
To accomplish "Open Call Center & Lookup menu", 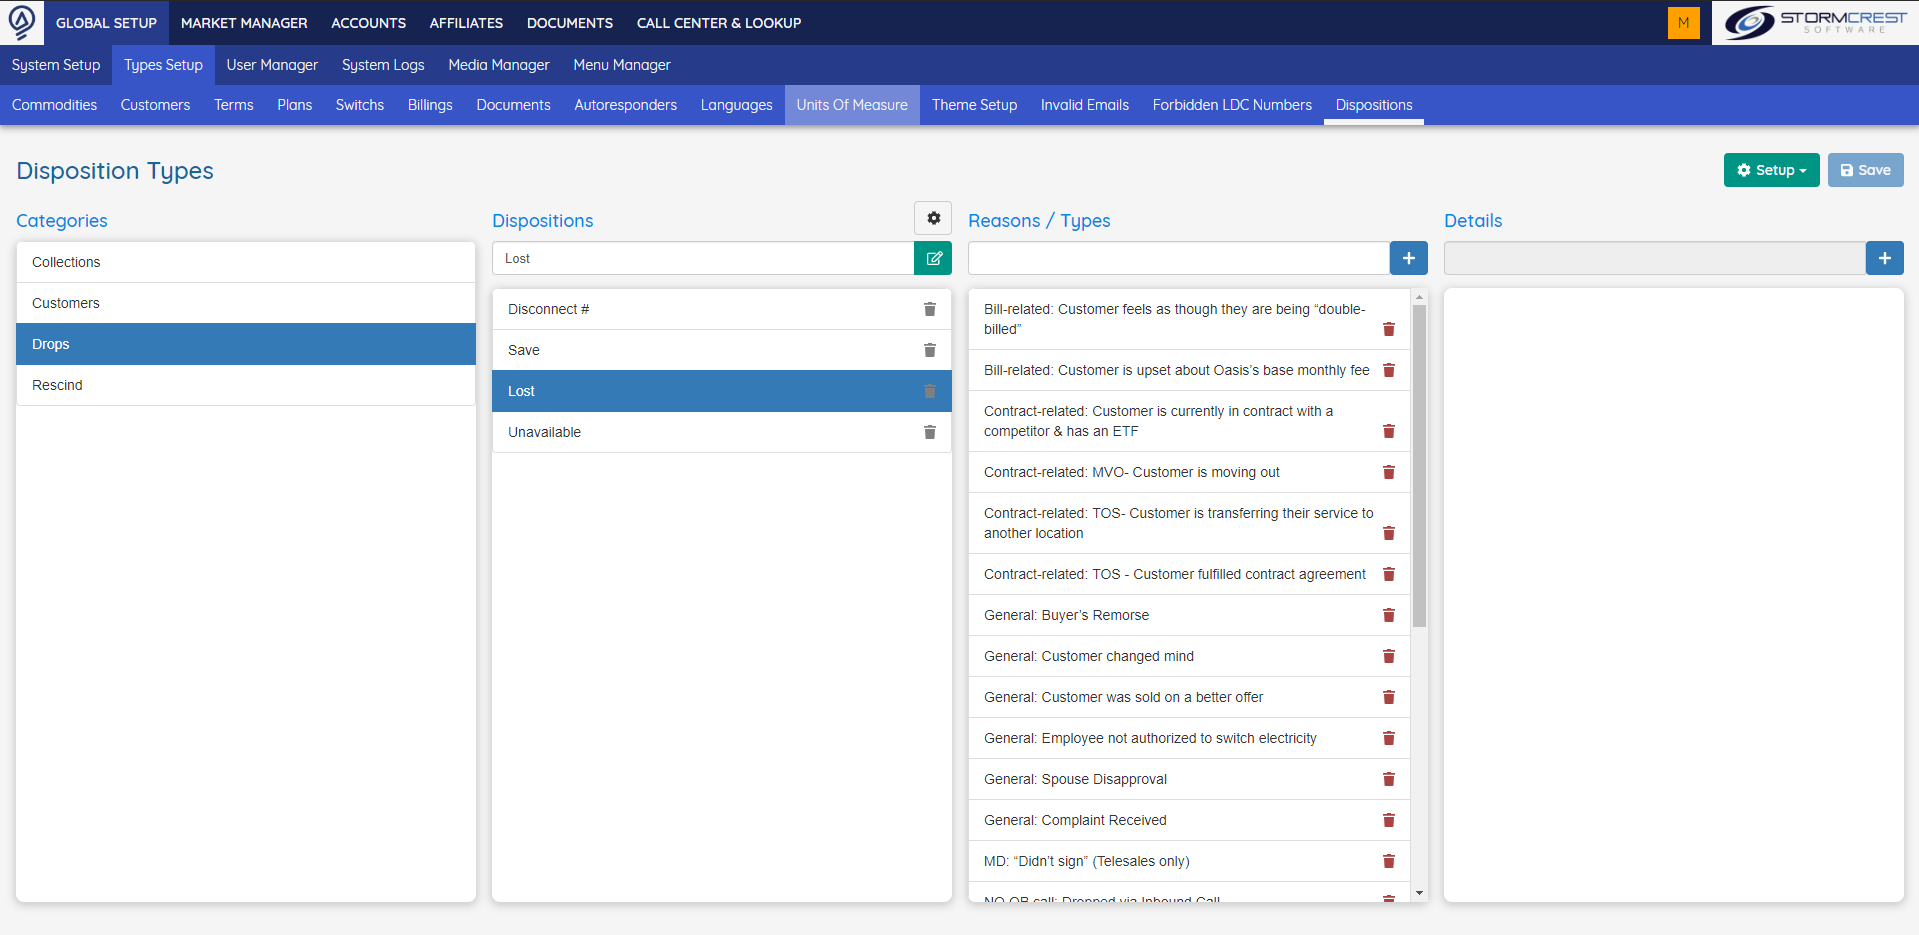I will pos(719,22).
